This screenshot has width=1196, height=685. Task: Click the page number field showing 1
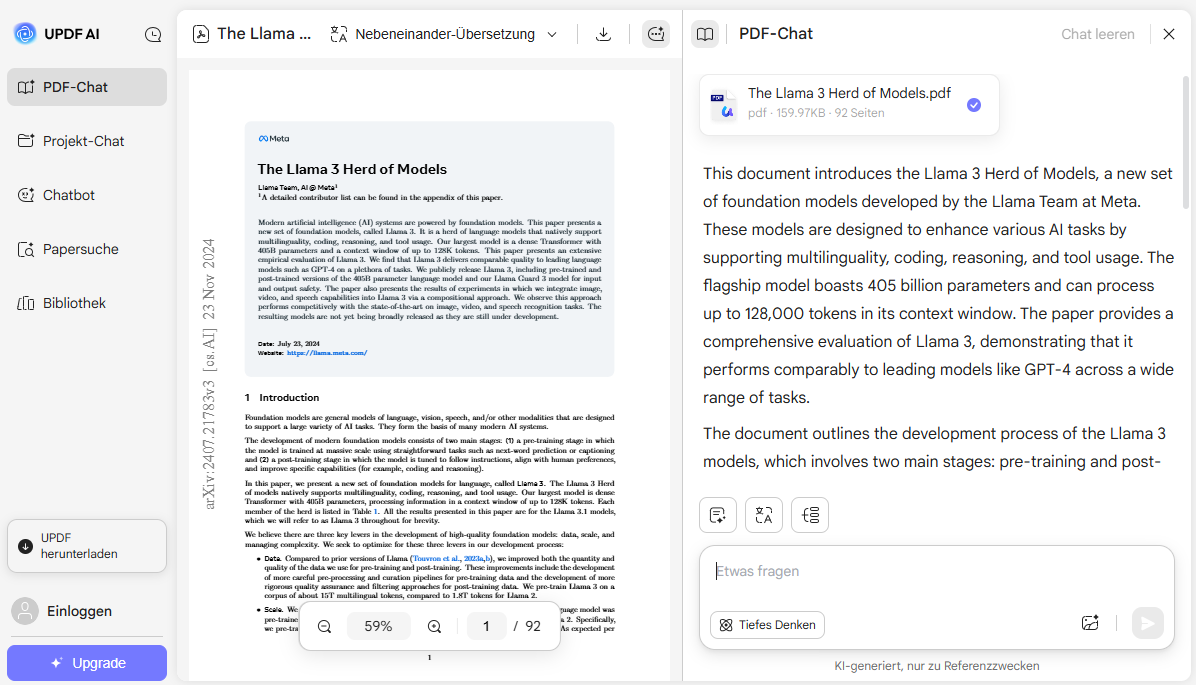pyautogui.click(x=486, y=626)
